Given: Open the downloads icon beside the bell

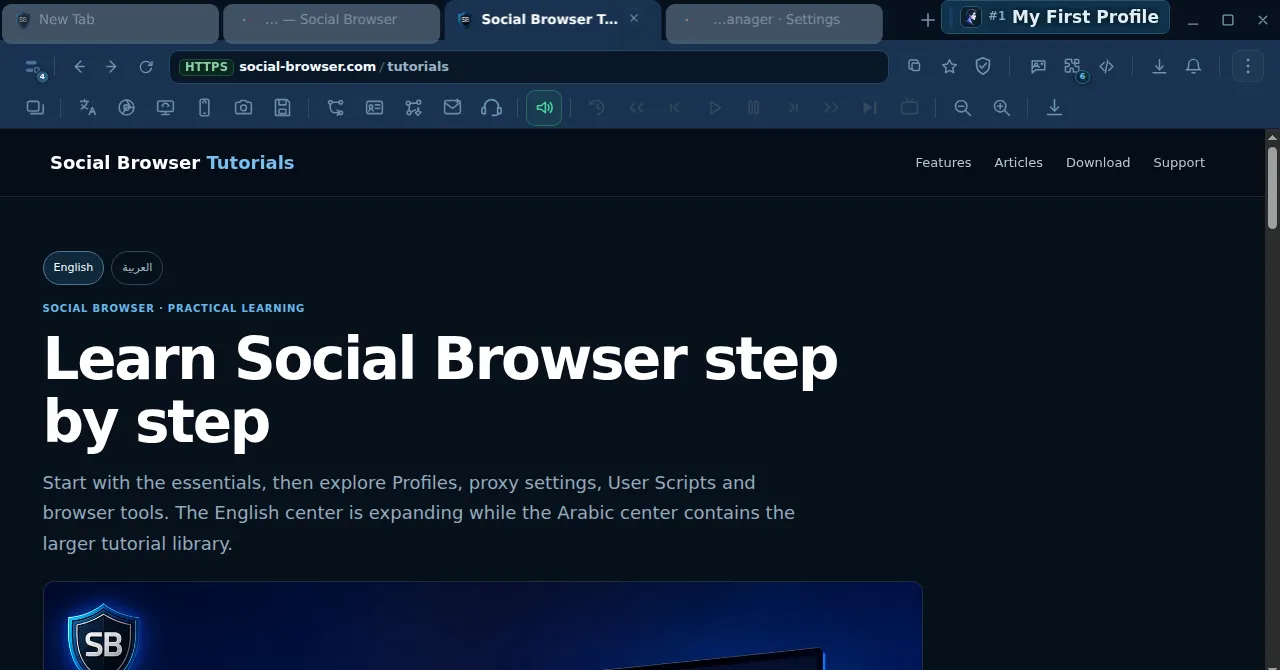Looking at the screenshot, I should coord(1159,66).
